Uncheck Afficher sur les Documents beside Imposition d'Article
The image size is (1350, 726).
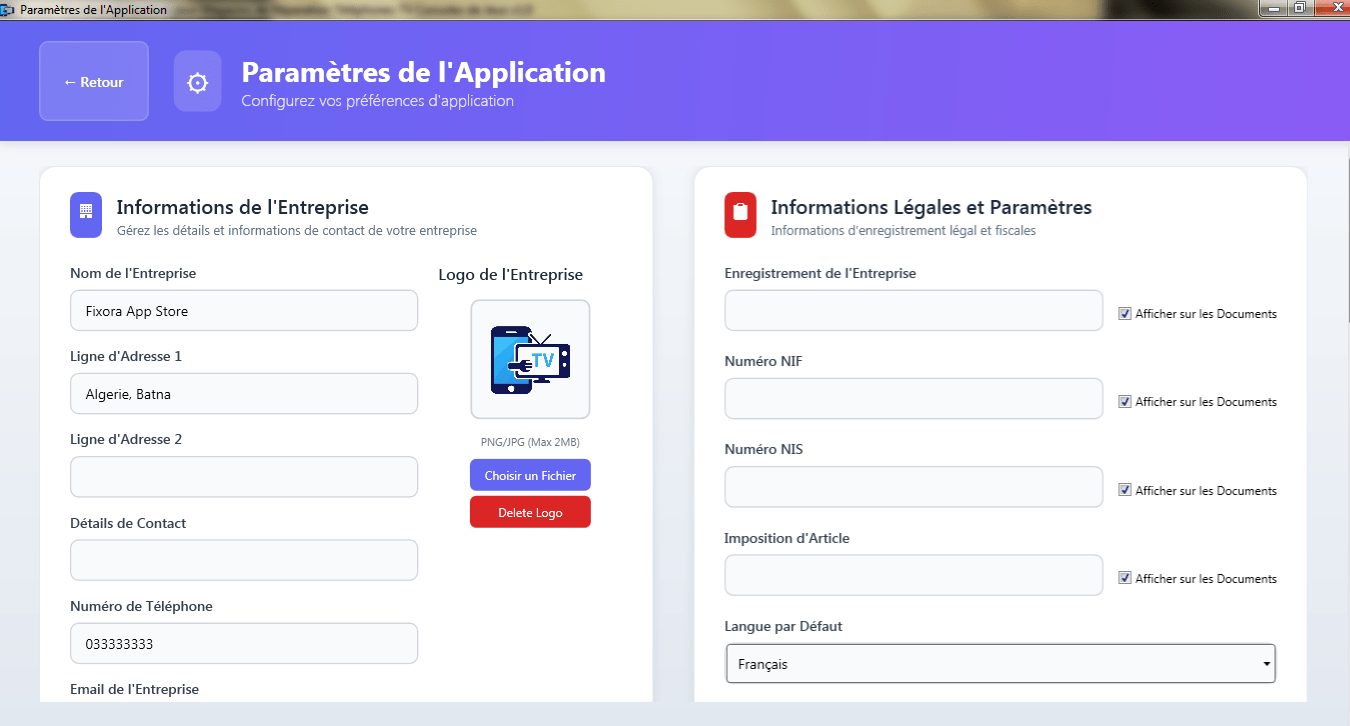tap(1124, 578)
